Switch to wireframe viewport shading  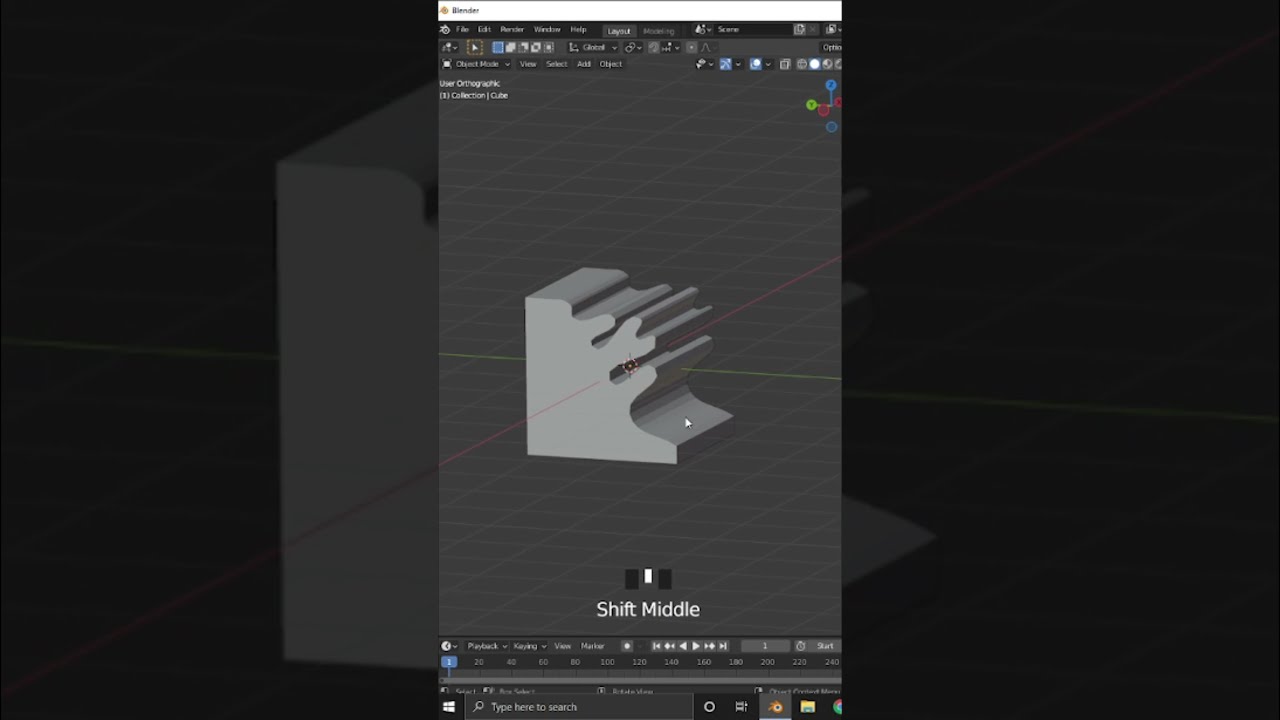tap(802, 64)
